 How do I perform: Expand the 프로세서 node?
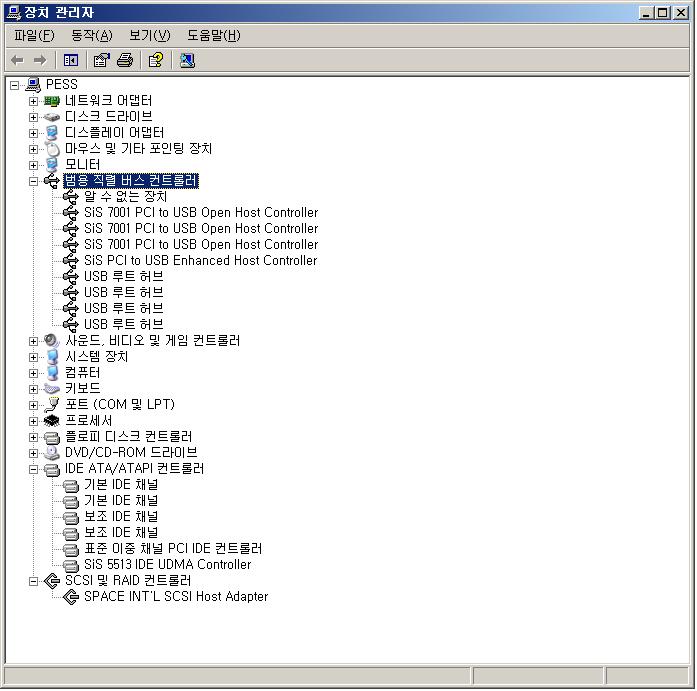[x=33, y=421]
